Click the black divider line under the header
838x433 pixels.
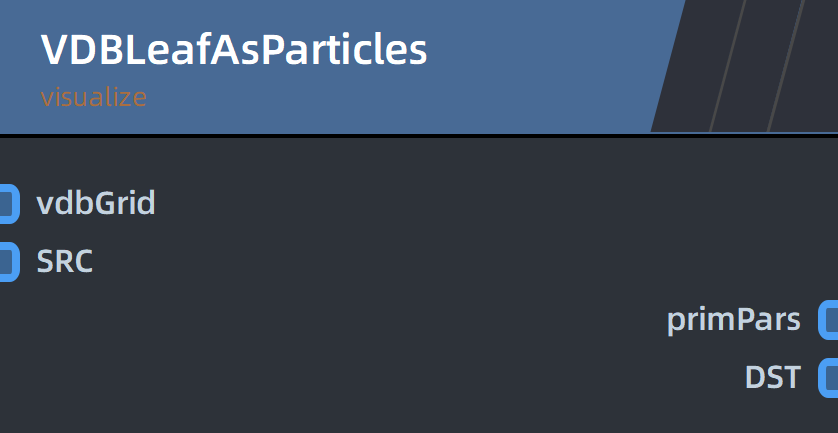(x=419, y=136)
